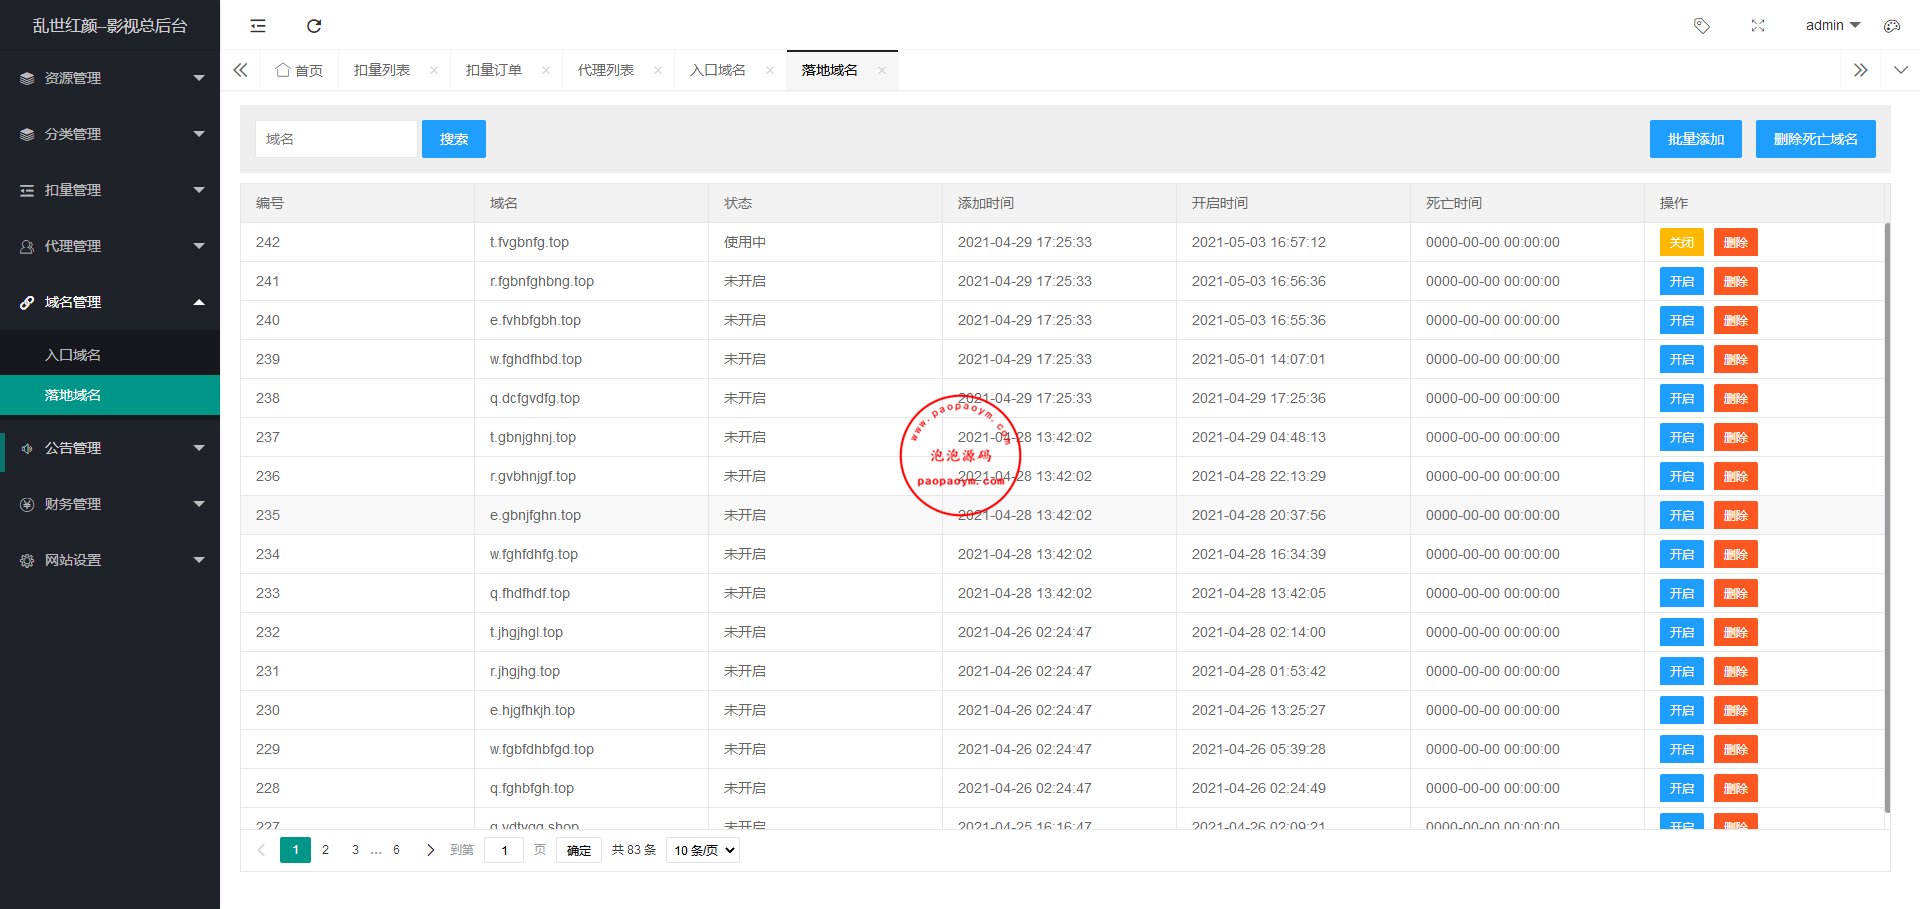Click the 批量添加 button
The width and height of the screenshot is (1920, 909).
1695,139
